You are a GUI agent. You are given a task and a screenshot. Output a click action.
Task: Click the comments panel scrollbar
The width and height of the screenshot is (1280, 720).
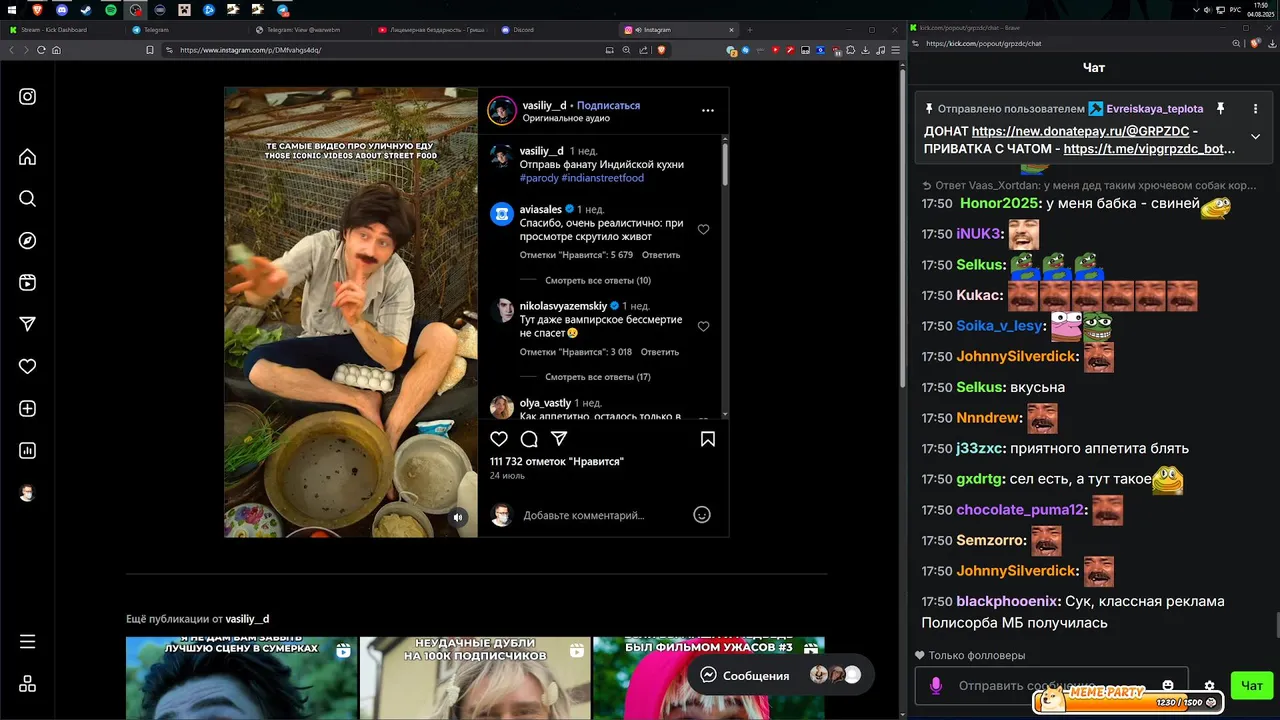click(725, 165)
